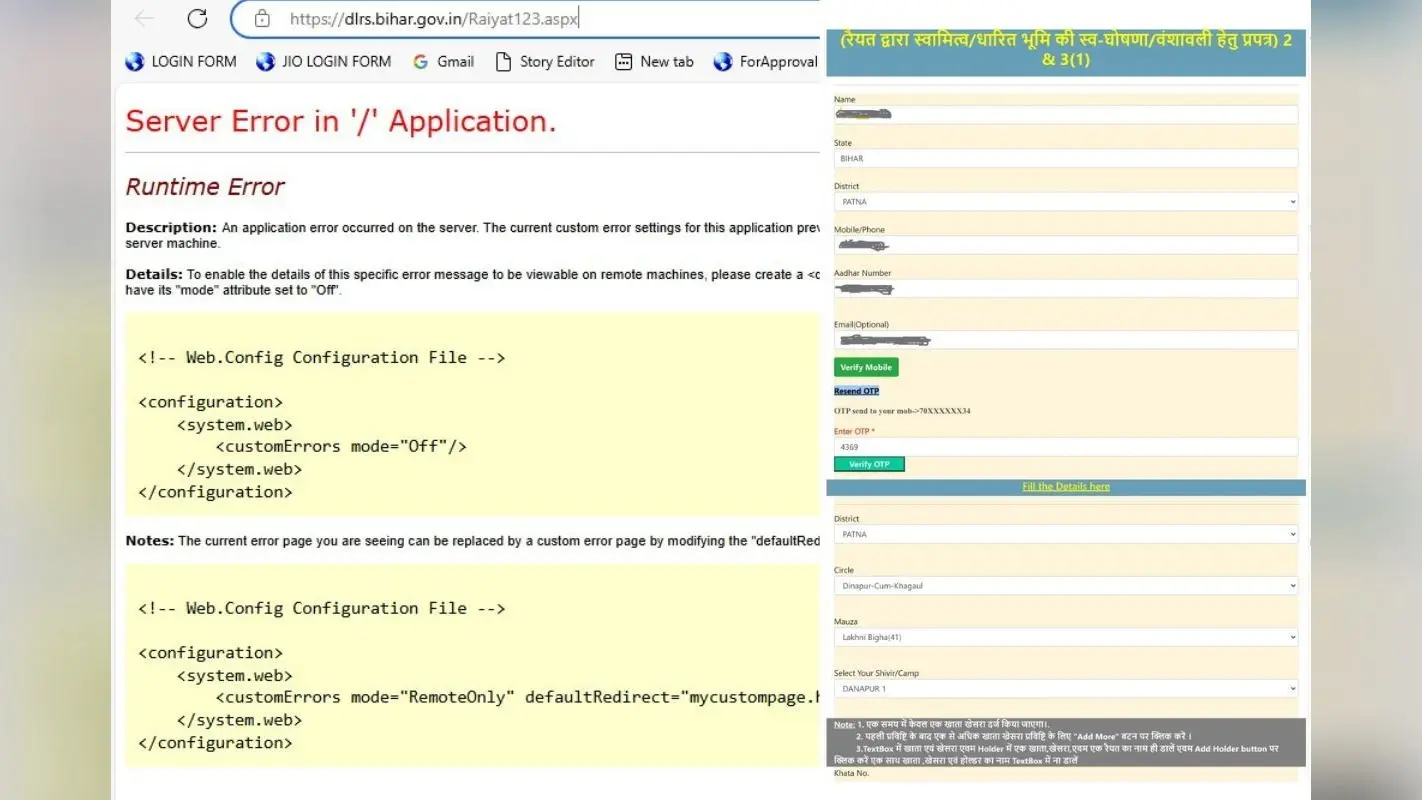Click the Email(Optional) input field

1066,340
